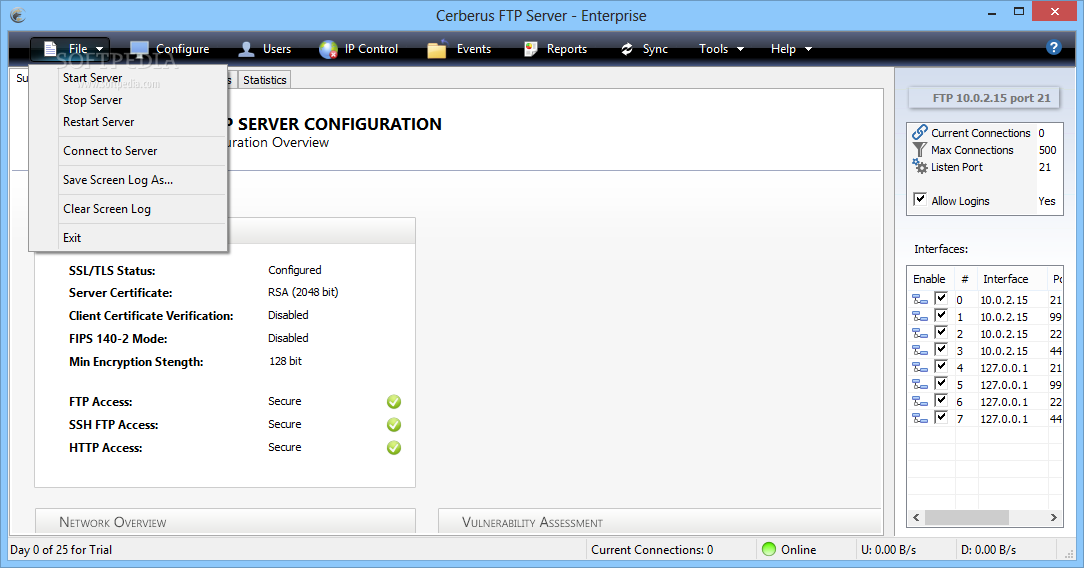Click the Current Connections link icon

(x=919, y=132)
